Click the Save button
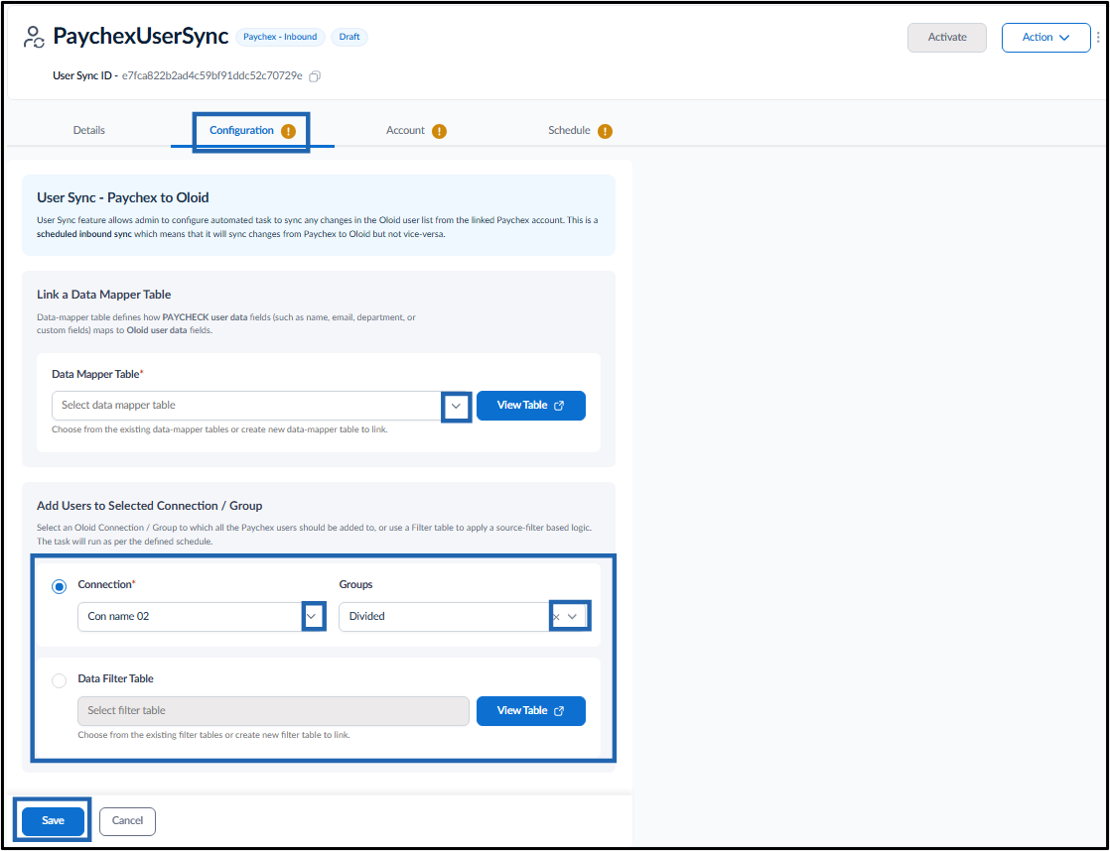1110x851 pixels. 53,821
